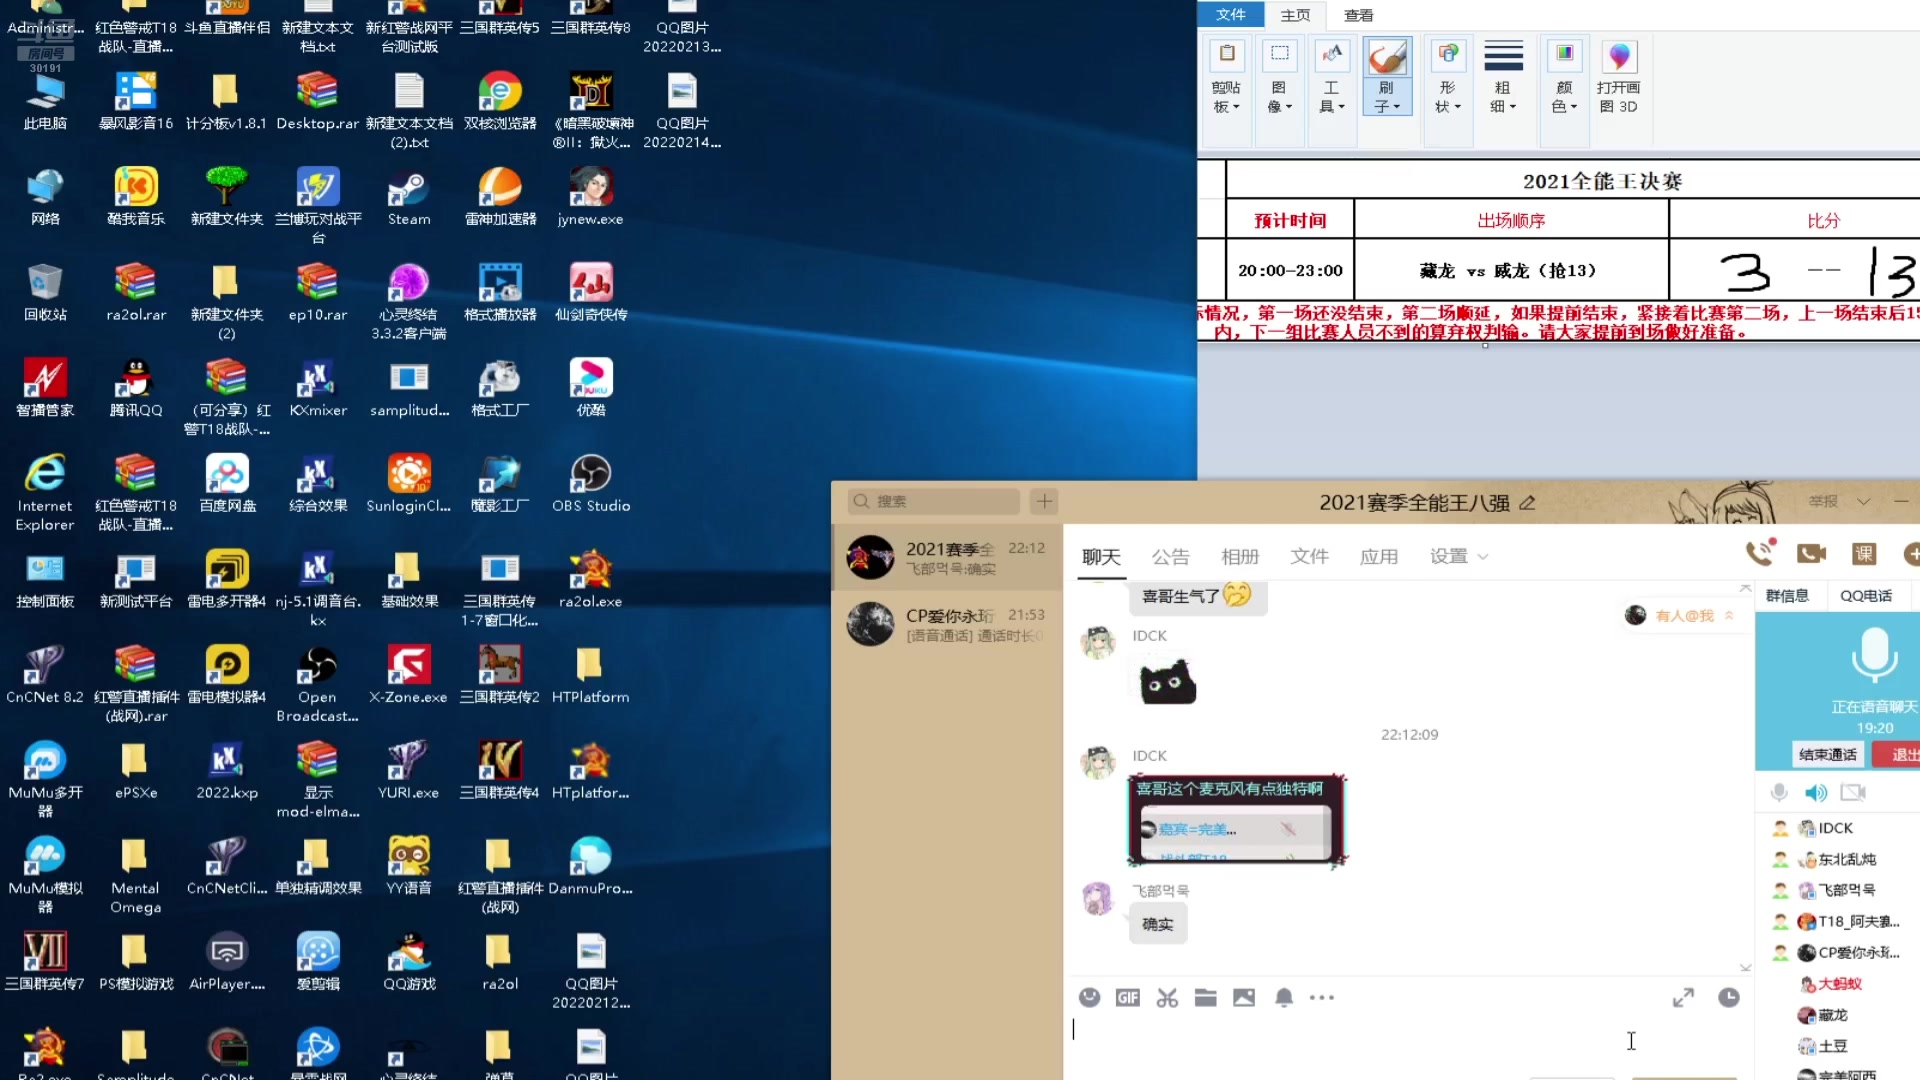The image size is (1920, 1080).
Task: Launch 酷我音乐 from desktop
Action: click(136, 197)
